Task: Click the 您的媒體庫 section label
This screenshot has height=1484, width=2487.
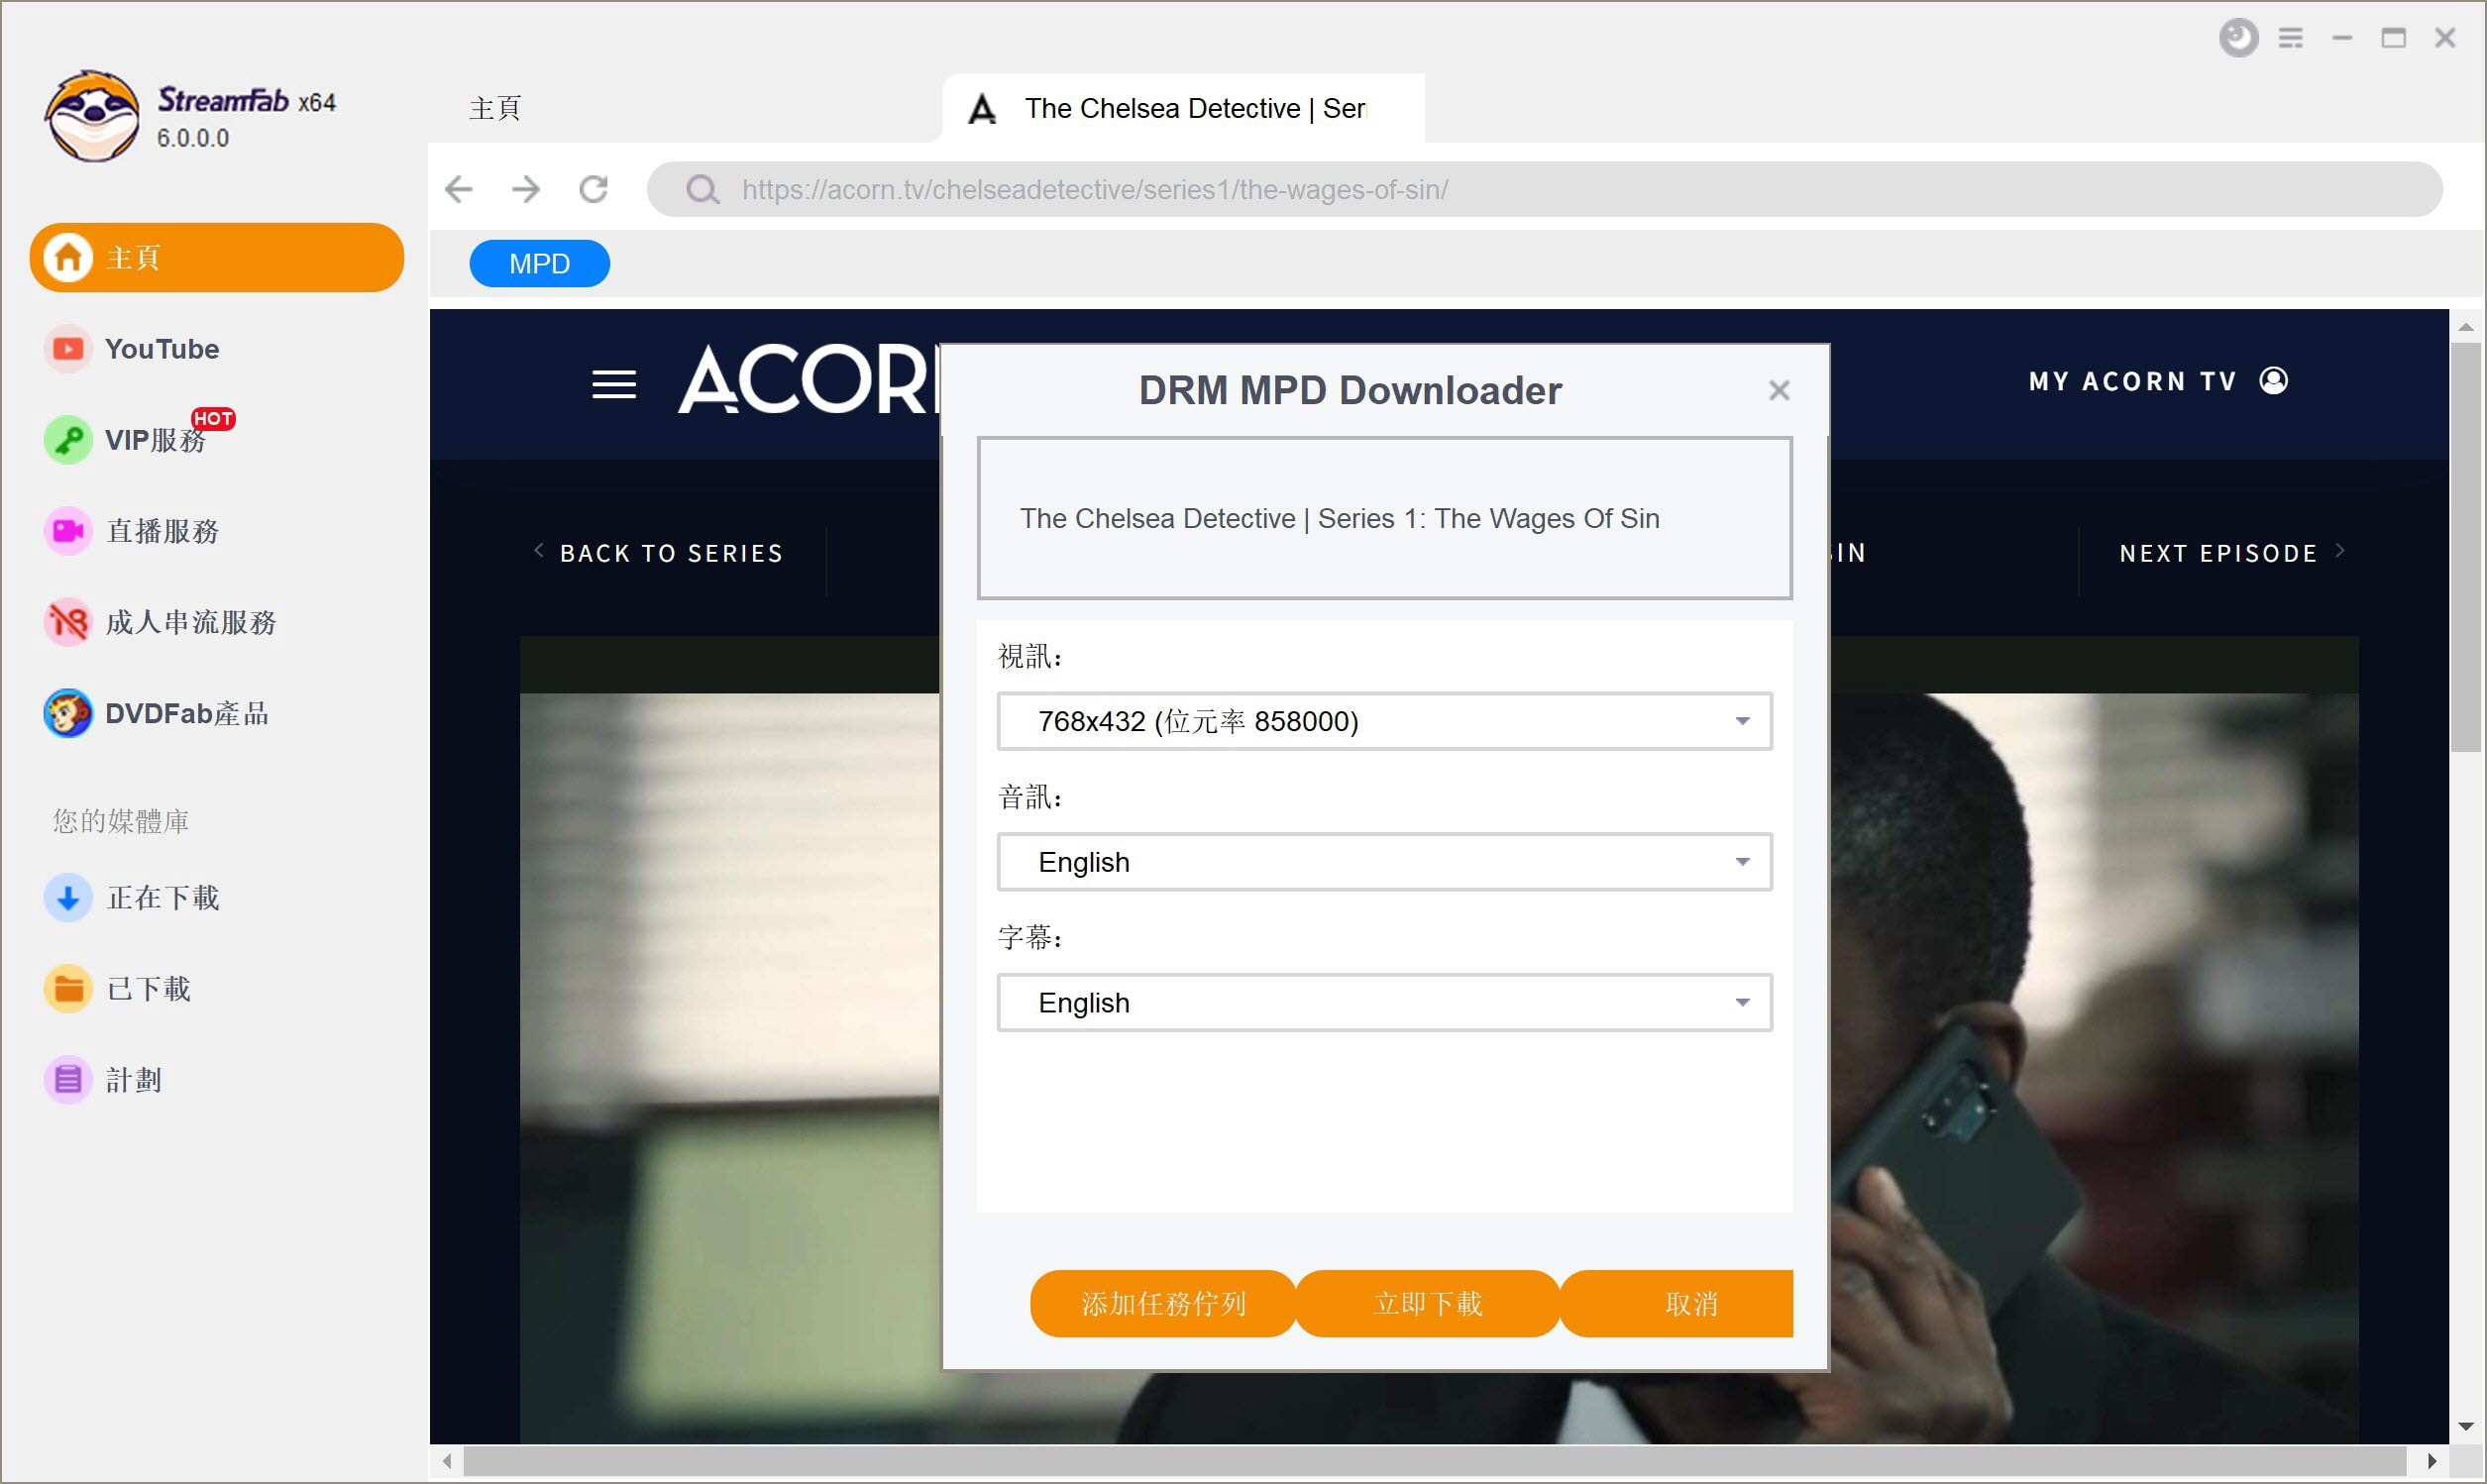Action: 121,821
